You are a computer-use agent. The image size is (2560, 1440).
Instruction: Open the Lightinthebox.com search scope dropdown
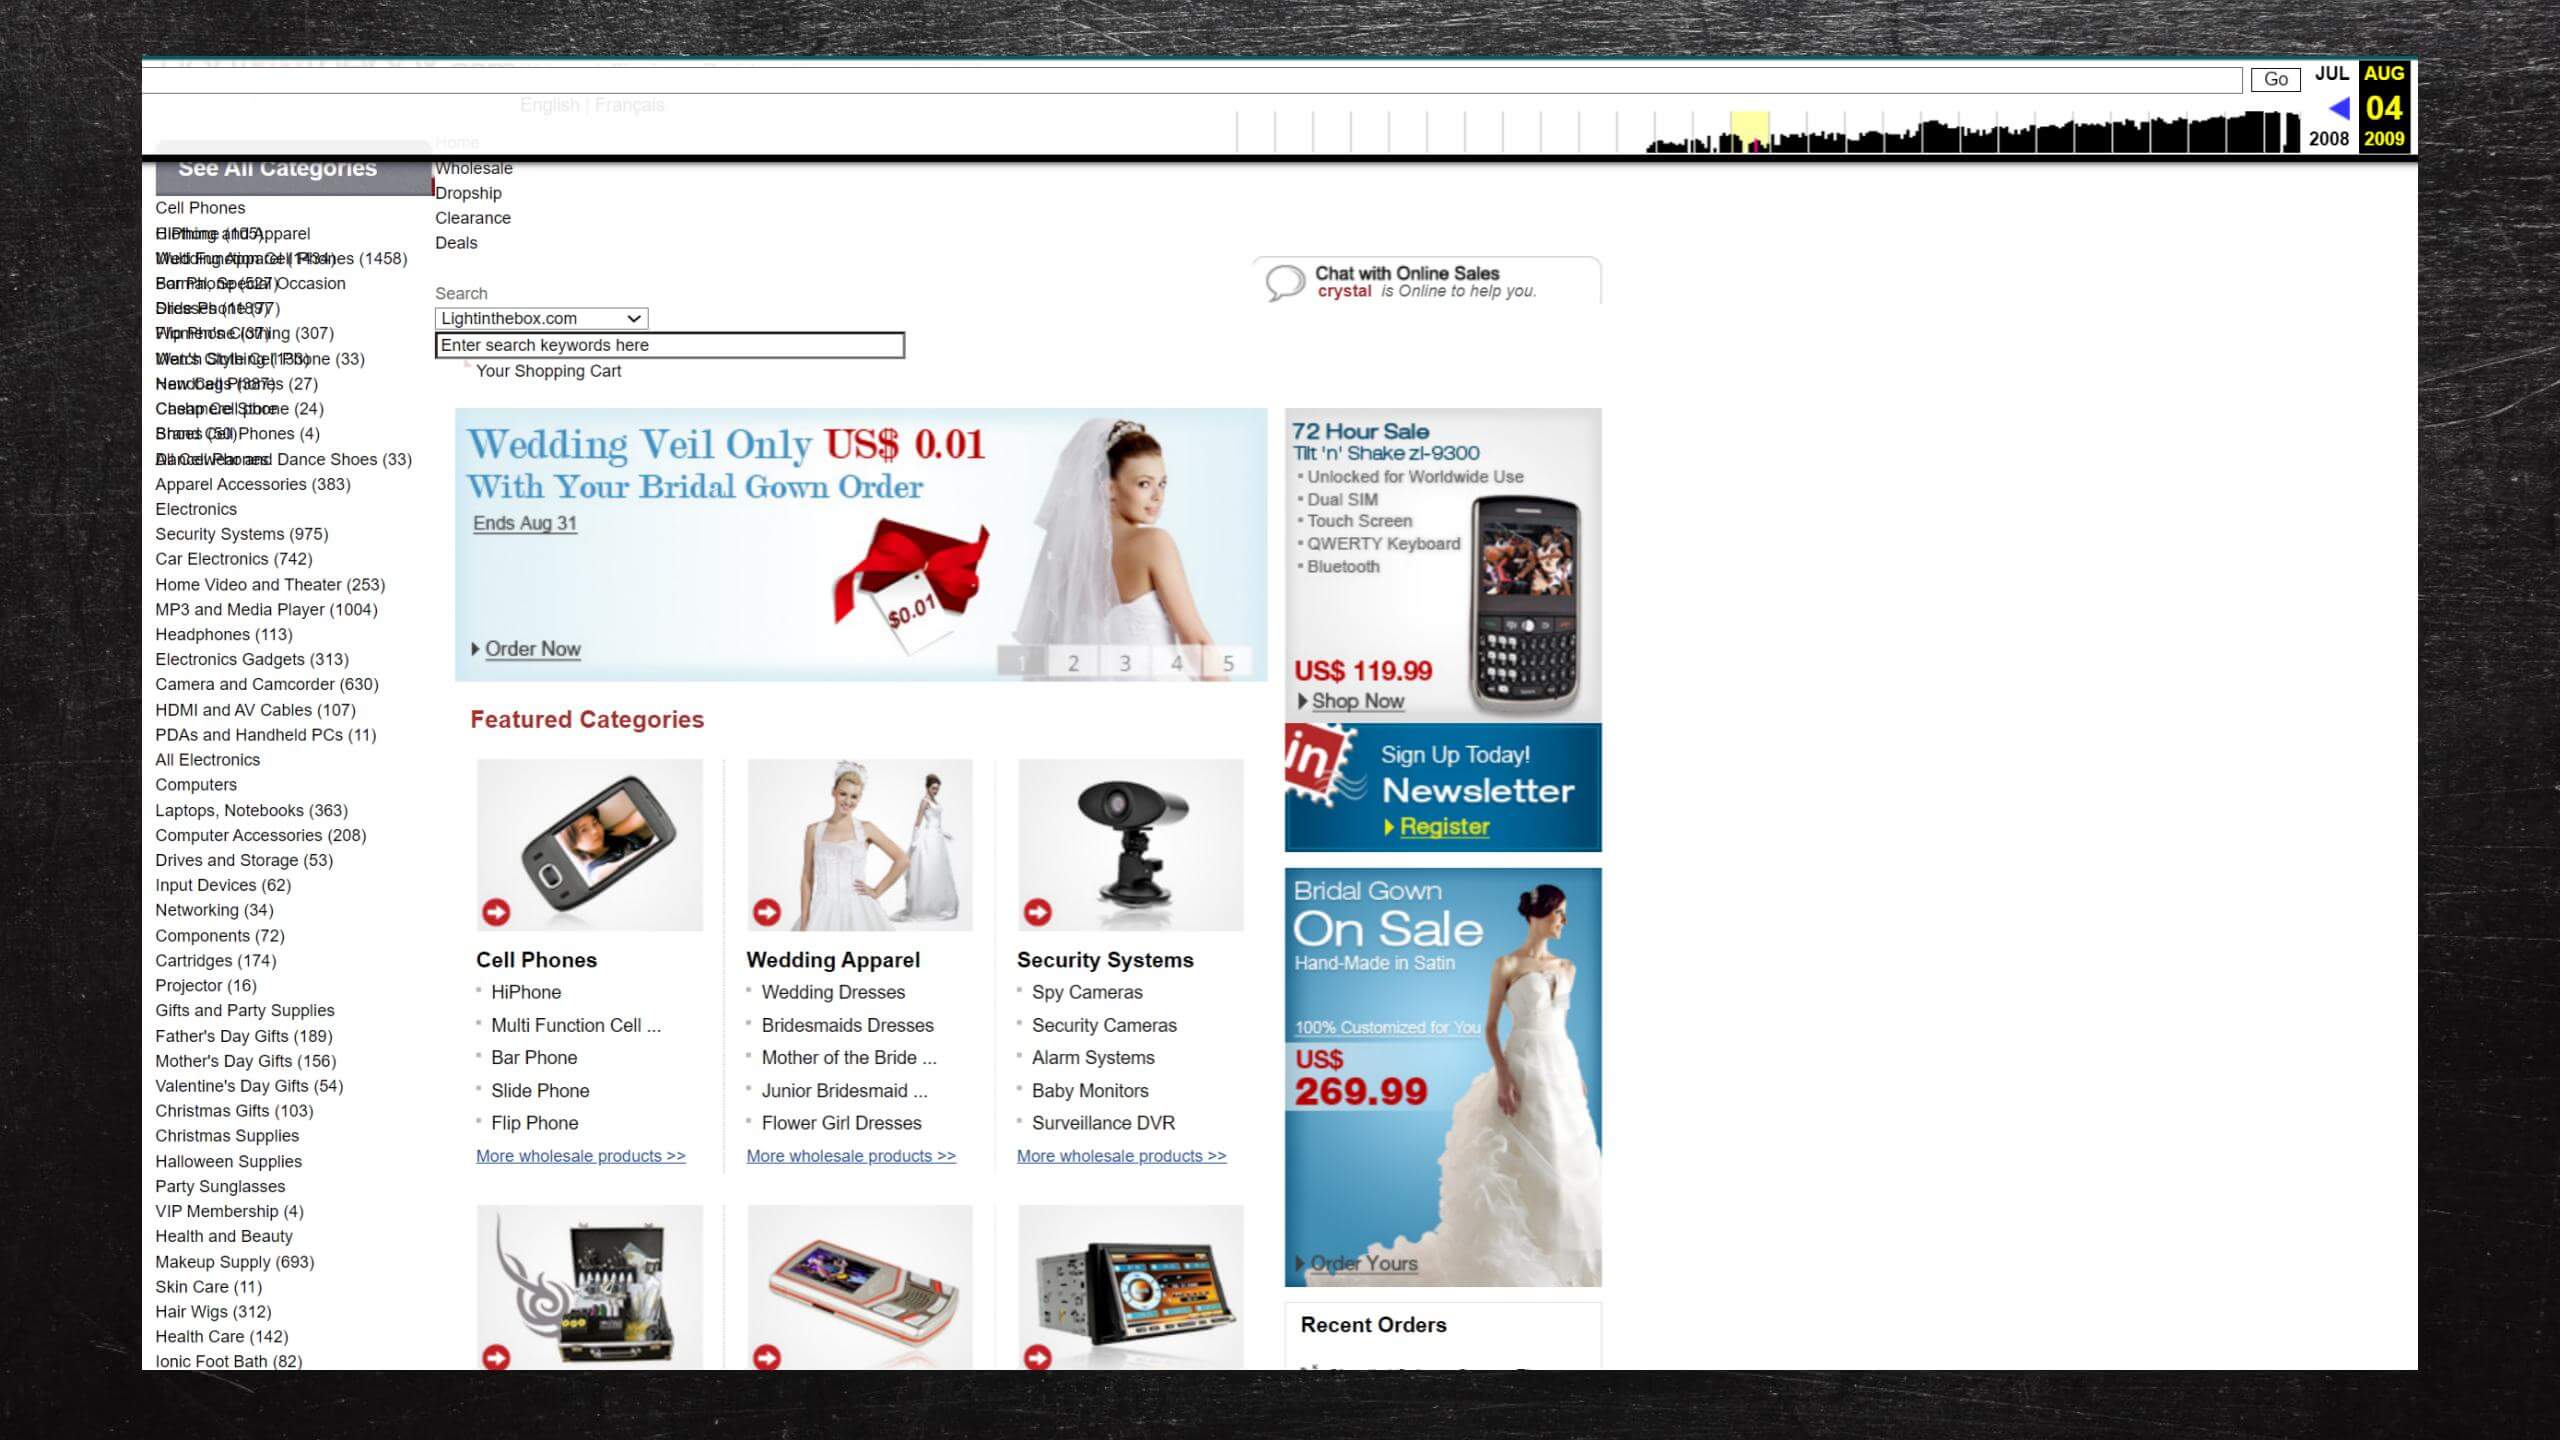[541, 318]
